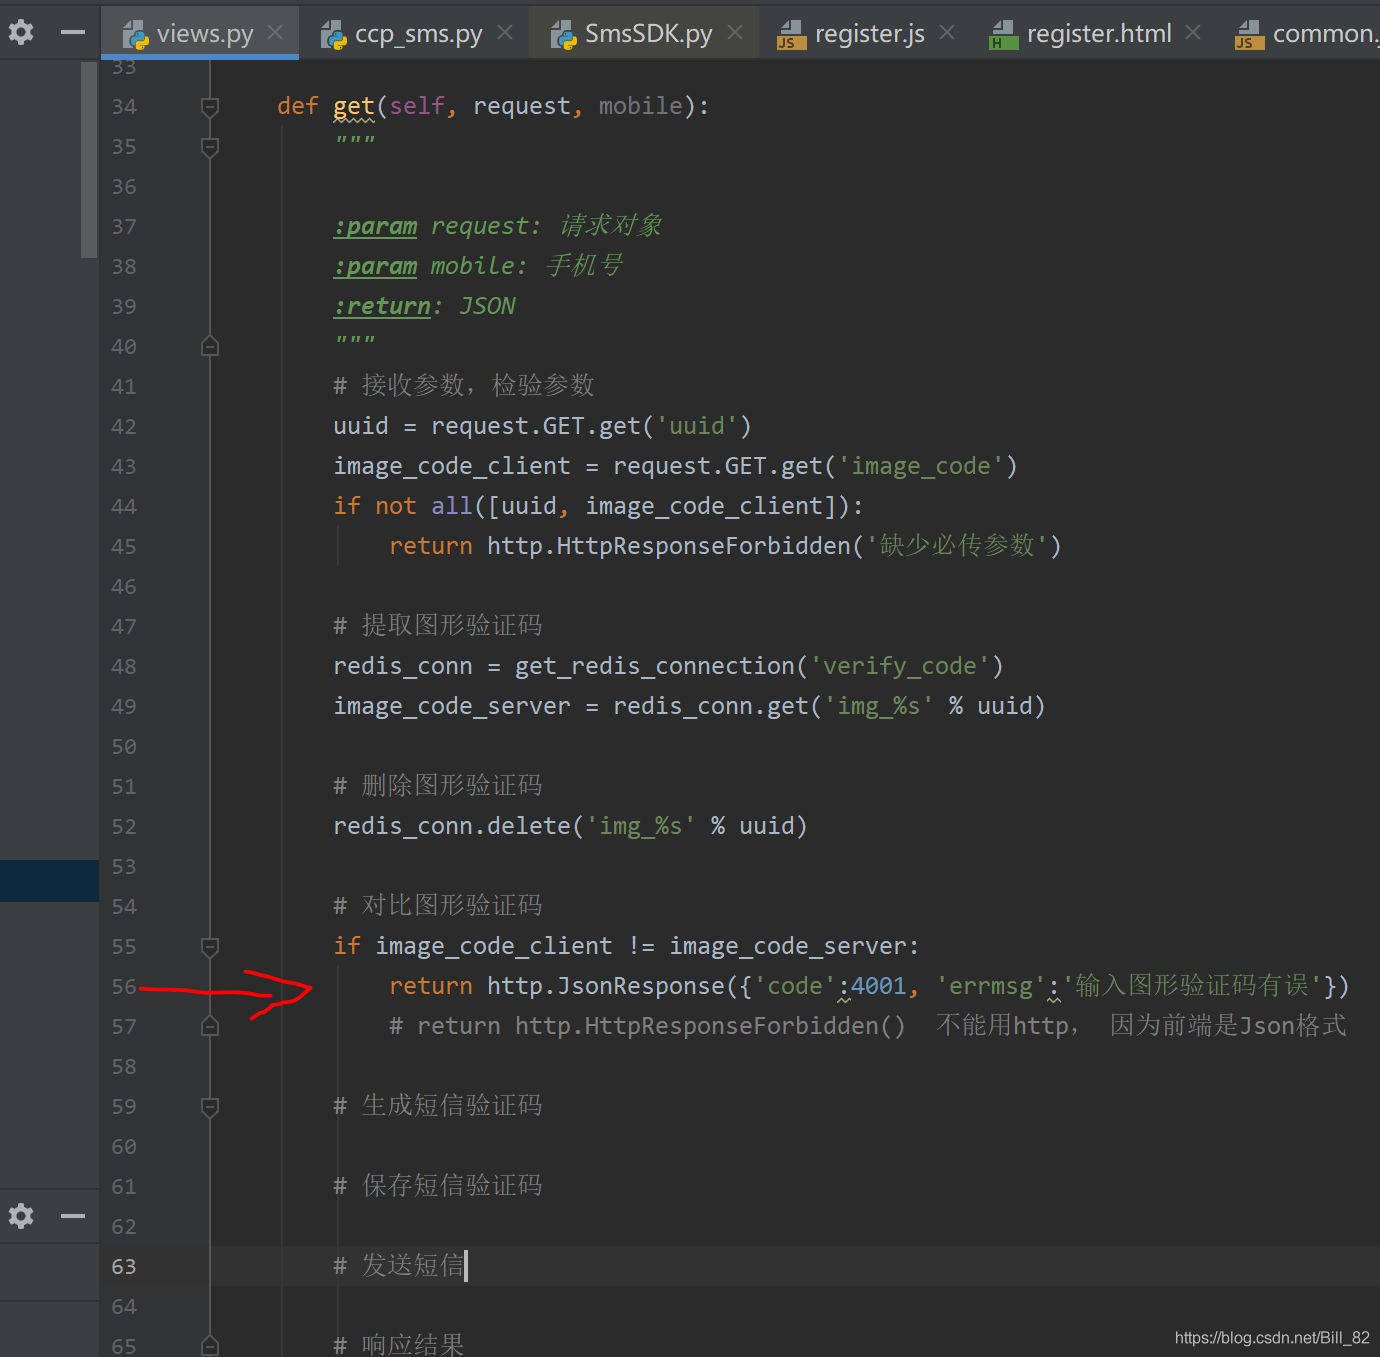Open the ccp_sms.py tab

click(417, 33)
